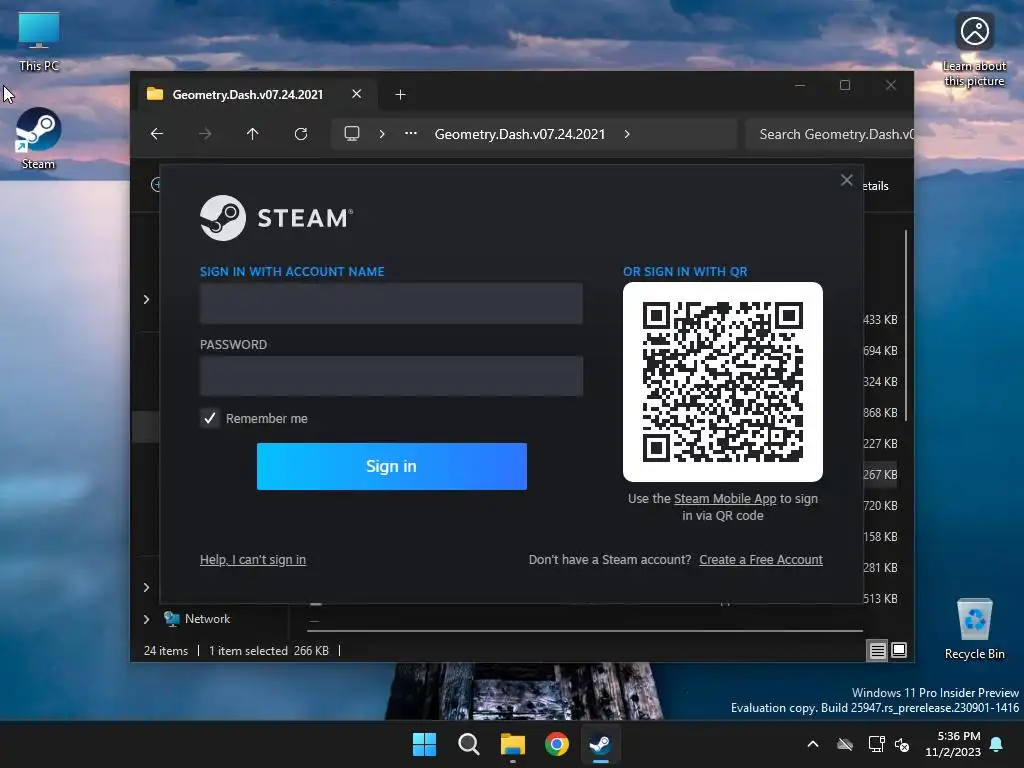Screen dimensions: 1024x768
Task: Open Windows Search from the taskbar
Action: 468,744
